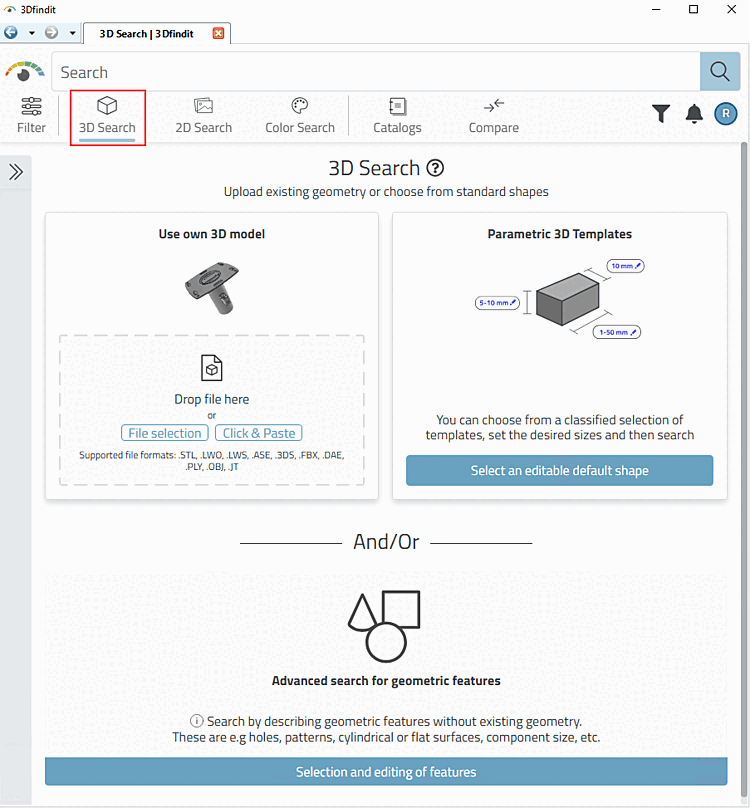Click the 'Use own 3D model' heading

point(212,234)
